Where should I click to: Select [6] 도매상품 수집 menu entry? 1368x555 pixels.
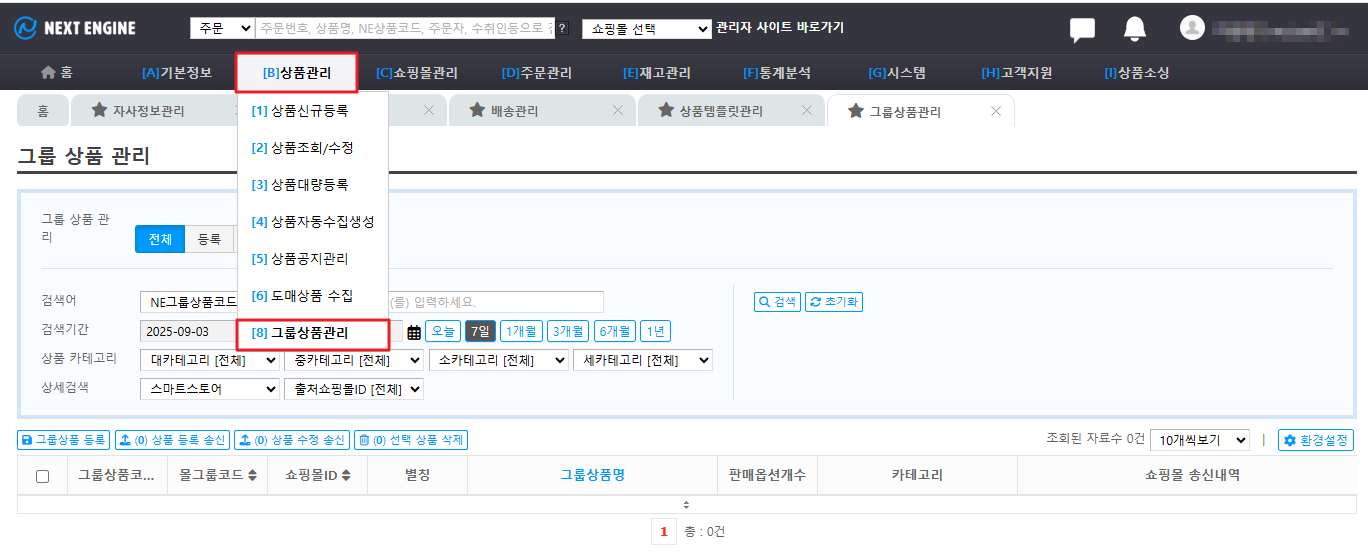(312, 296)
